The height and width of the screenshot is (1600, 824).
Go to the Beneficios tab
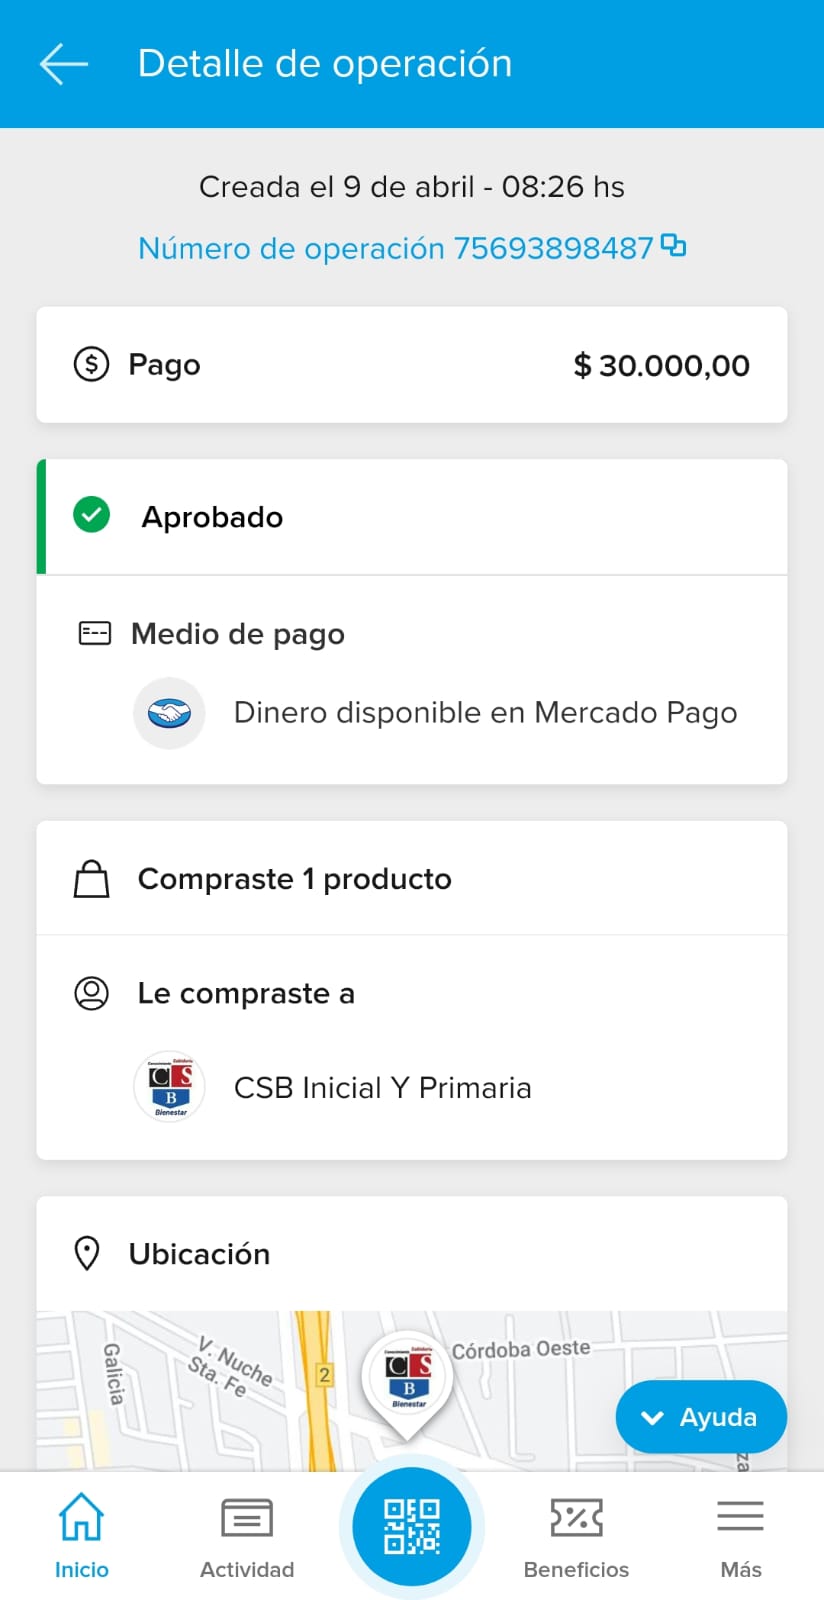pos(576,1536)
